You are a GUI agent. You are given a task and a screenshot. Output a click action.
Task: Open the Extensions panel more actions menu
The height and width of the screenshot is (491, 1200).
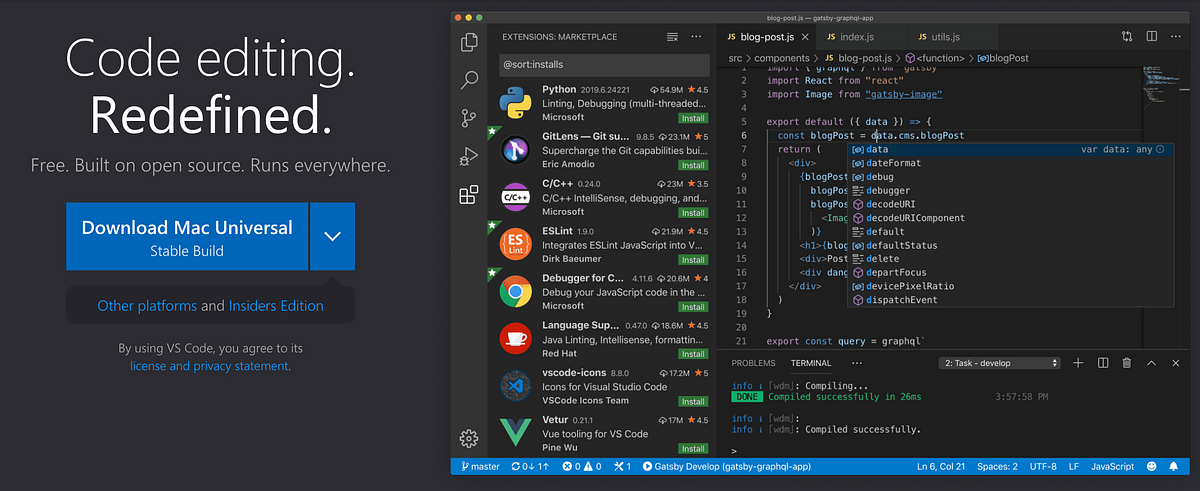[x=698, y=37]
